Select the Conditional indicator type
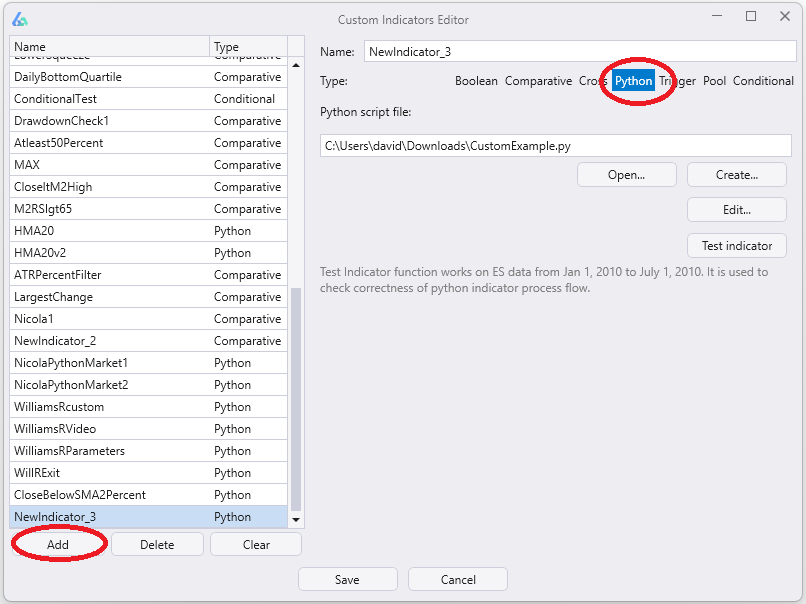806x604 pixels. [763, 81]
